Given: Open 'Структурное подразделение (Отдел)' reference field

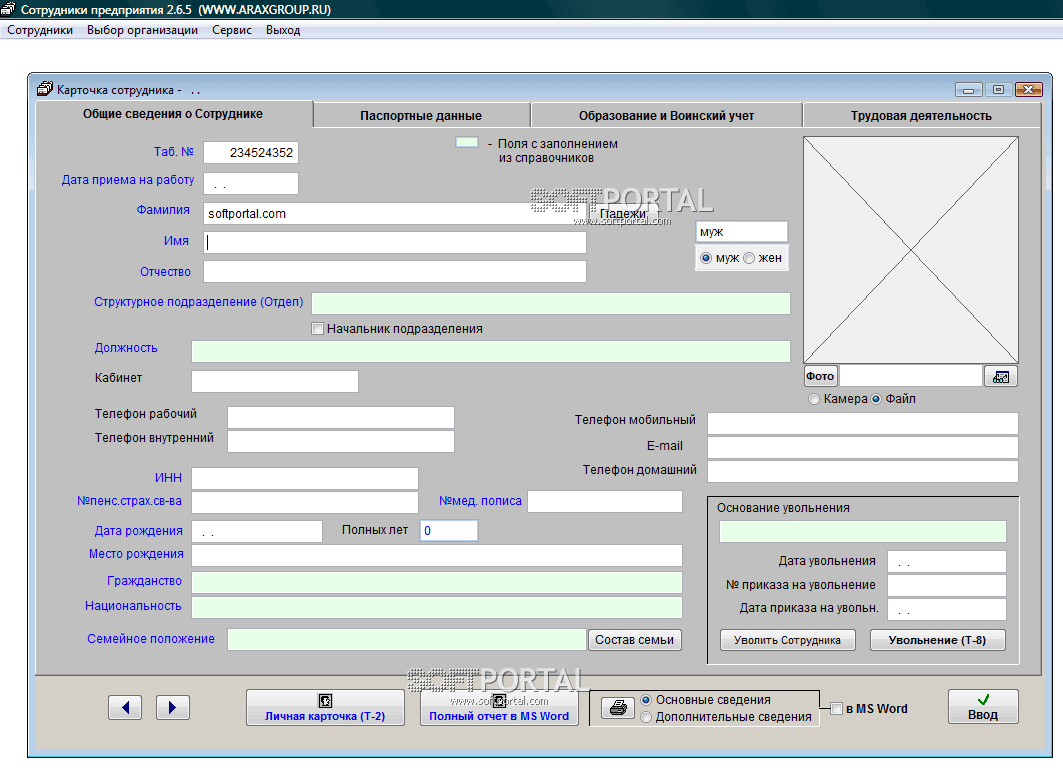Looking at the screenshot, I should [550, 303].
